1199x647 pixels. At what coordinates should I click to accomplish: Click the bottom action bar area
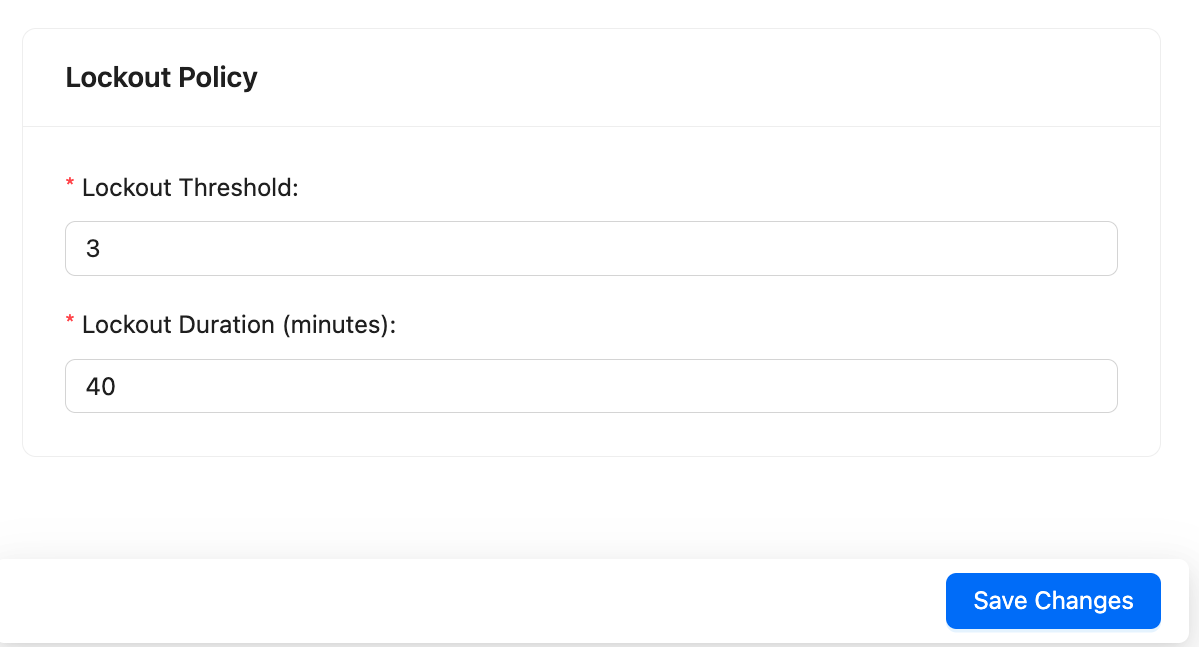tap(500, 600)
